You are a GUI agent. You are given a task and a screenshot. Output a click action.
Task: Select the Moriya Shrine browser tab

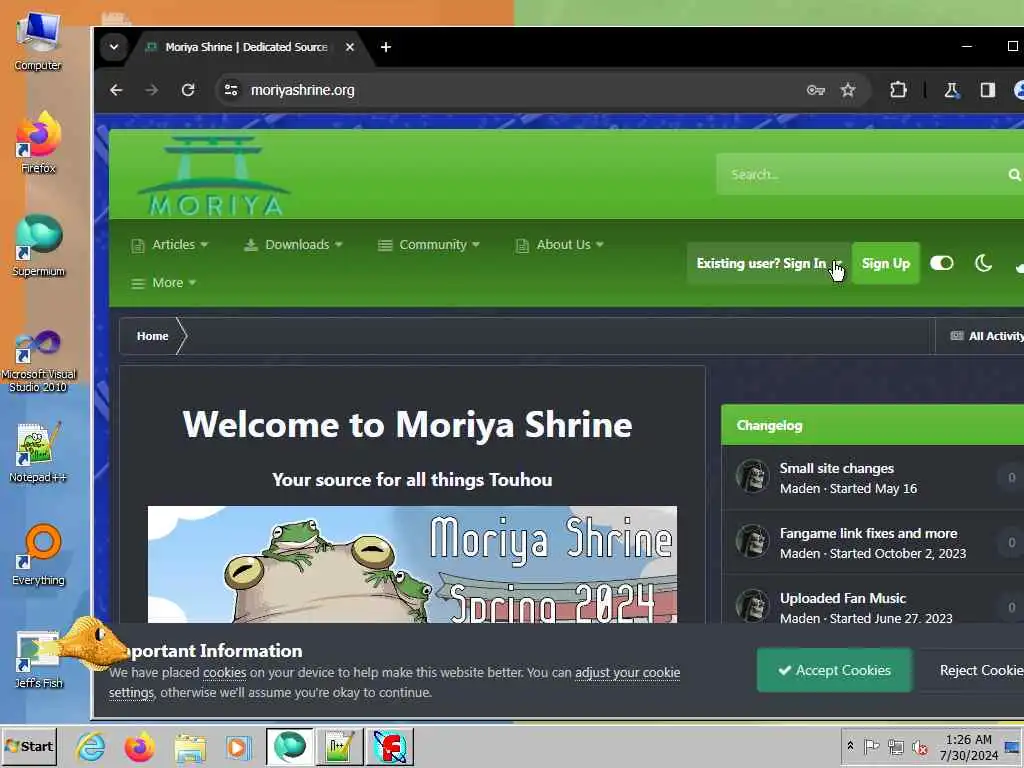pos(247,47)
